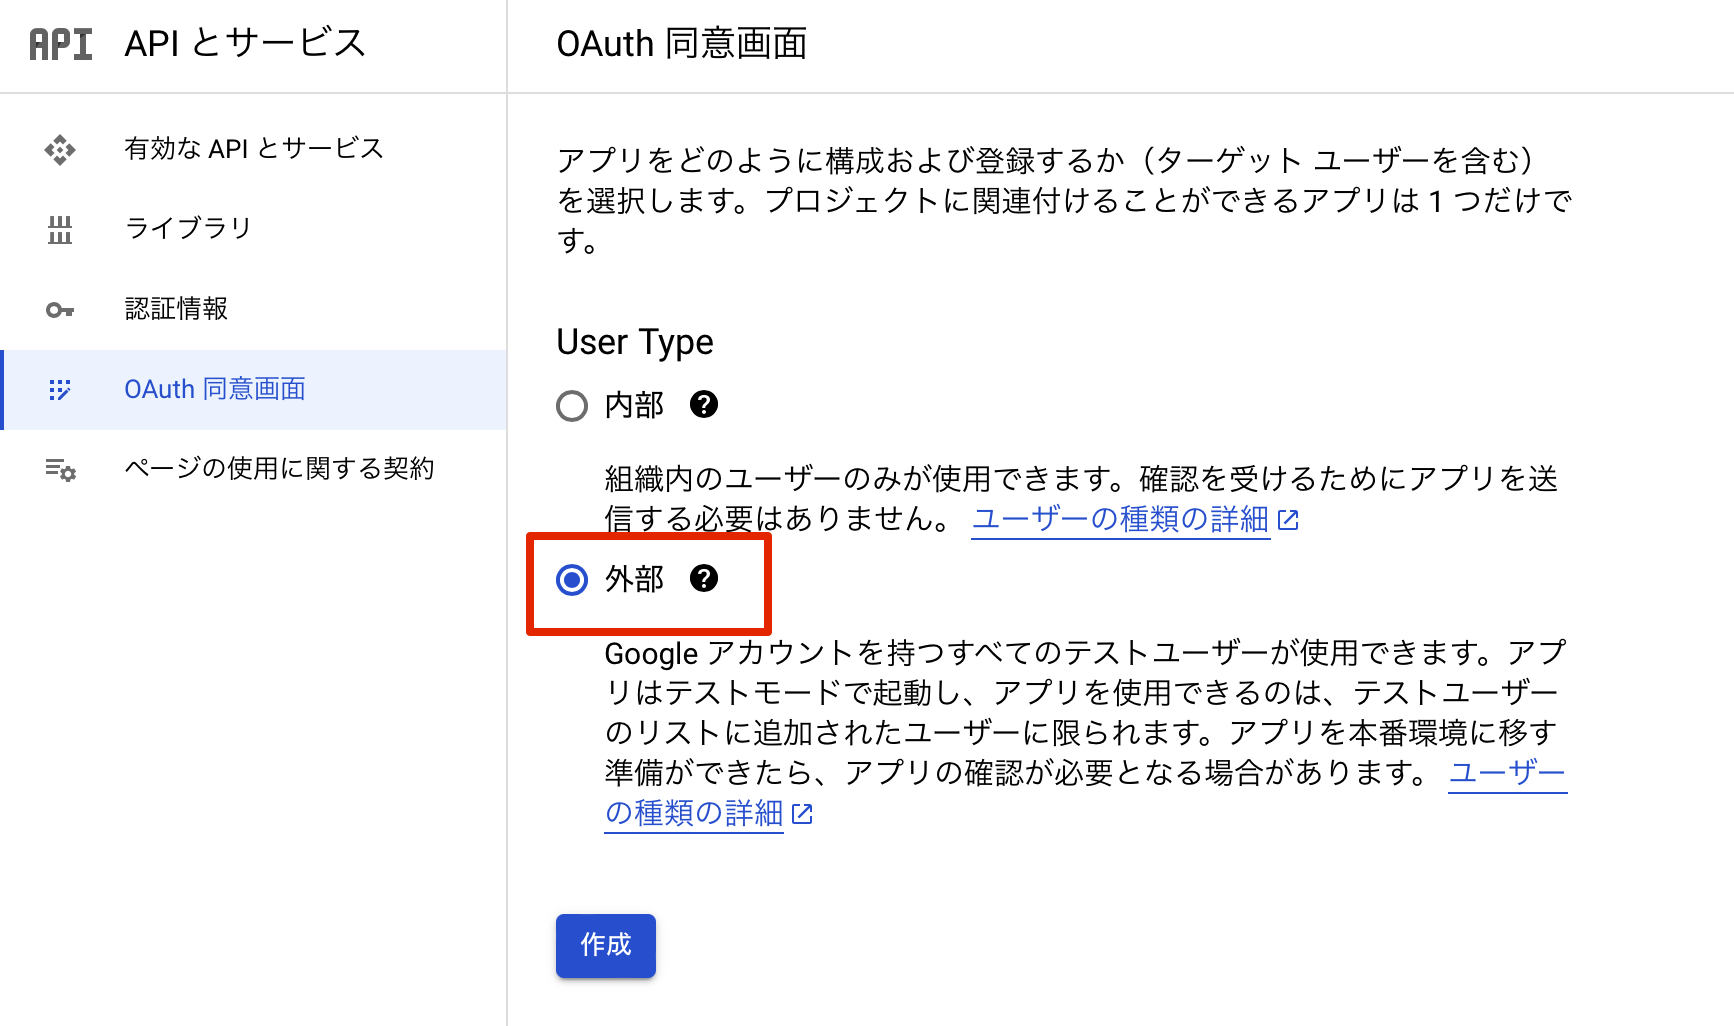Click the OAuth 同意画面 page title
The image size is (1734, 1026).
click(x=682, y=44)
